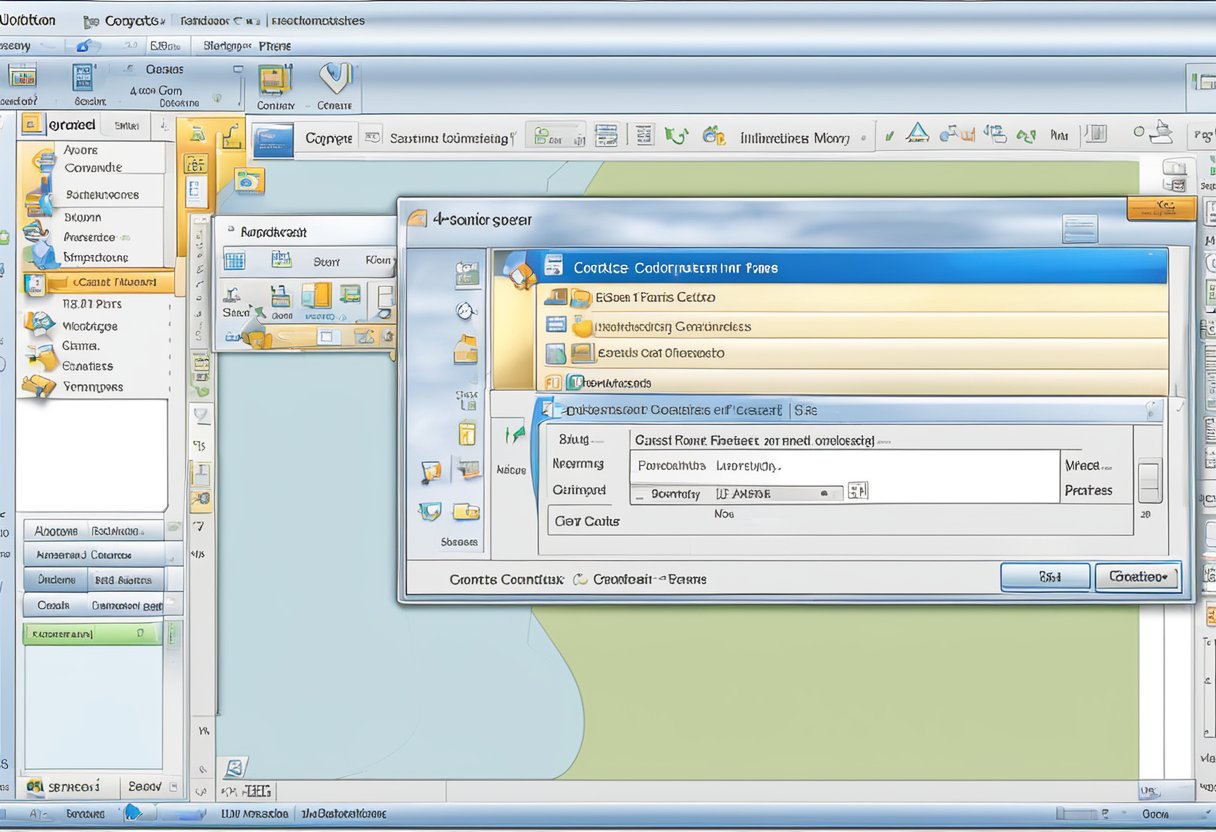
Task: Toggle the checkbox beside the Sonvtoly field
Action: tap(640, 493)
